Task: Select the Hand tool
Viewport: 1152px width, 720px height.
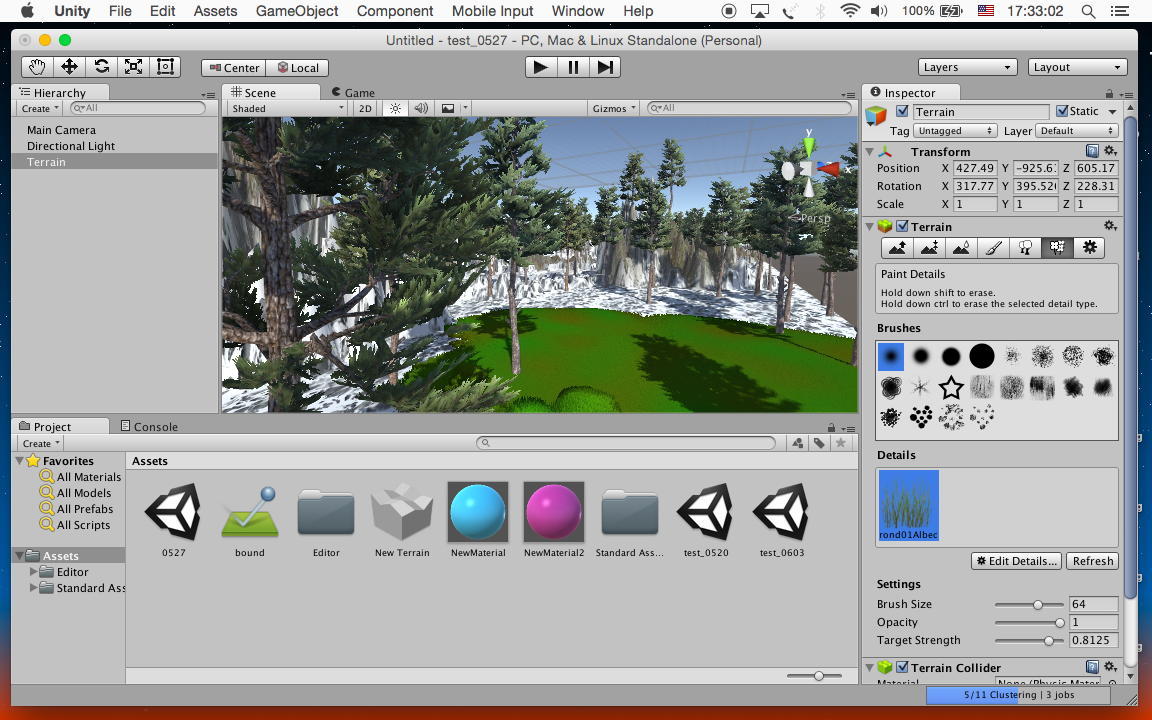Action: [37, 67]
